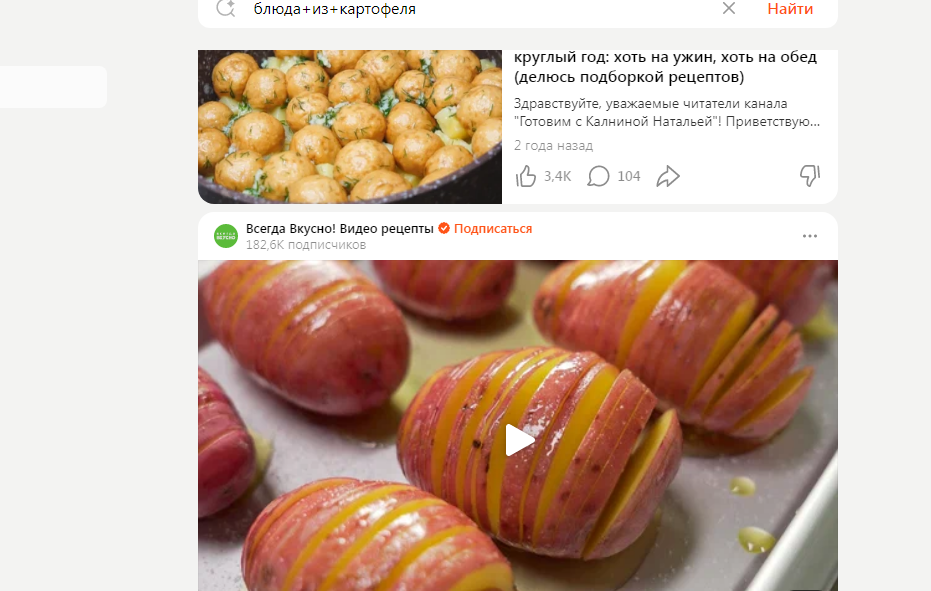Open the more options menu for the video post
Viewport: 931px width, 591px height.
810,236
